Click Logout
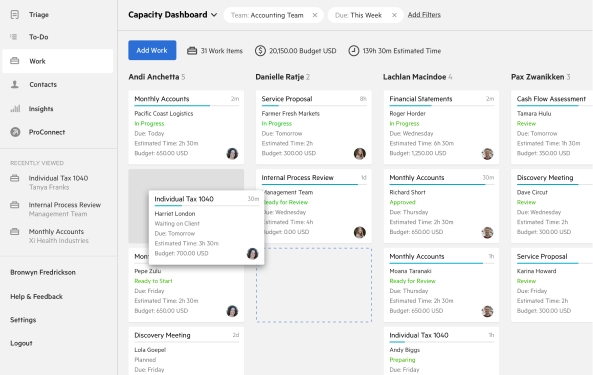Image resolution: width=593 pixels, height=375 pixels. [21, 343]
